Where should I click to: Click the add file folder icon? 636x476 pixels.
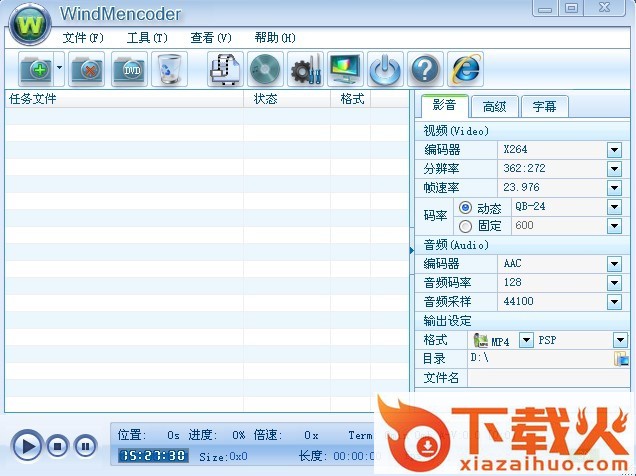(36, 69)
